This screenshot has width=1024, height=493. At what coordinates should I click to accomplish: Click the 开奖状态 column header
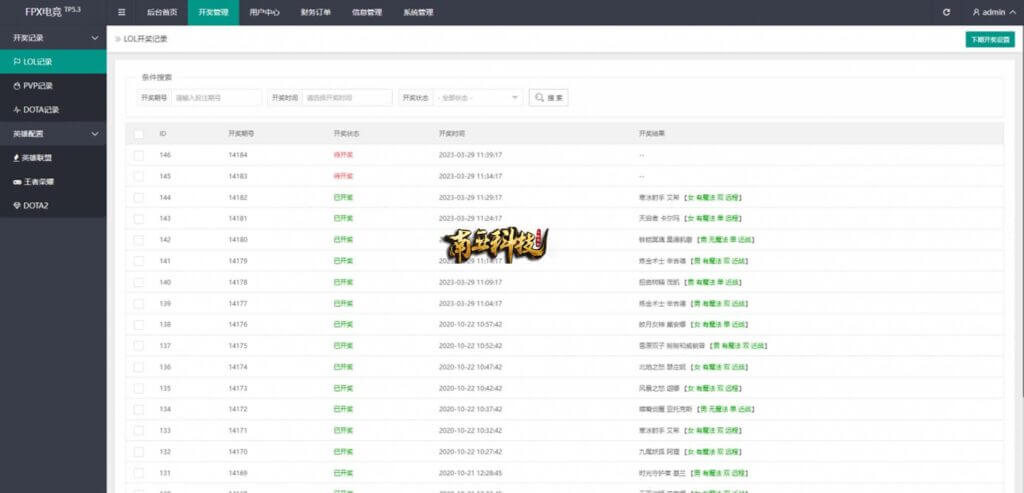[346, 133]
